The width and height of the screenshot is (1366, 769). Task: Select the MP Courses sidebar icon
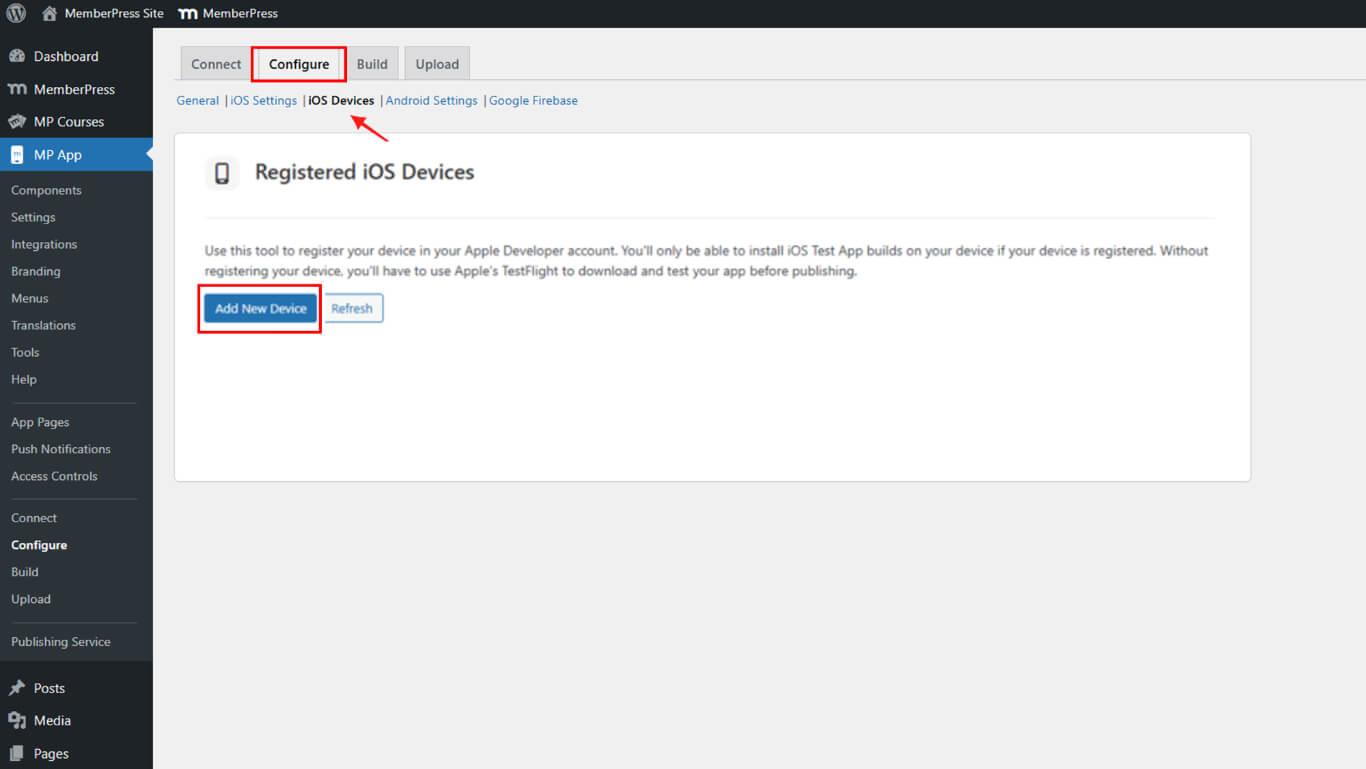point(17,122)
